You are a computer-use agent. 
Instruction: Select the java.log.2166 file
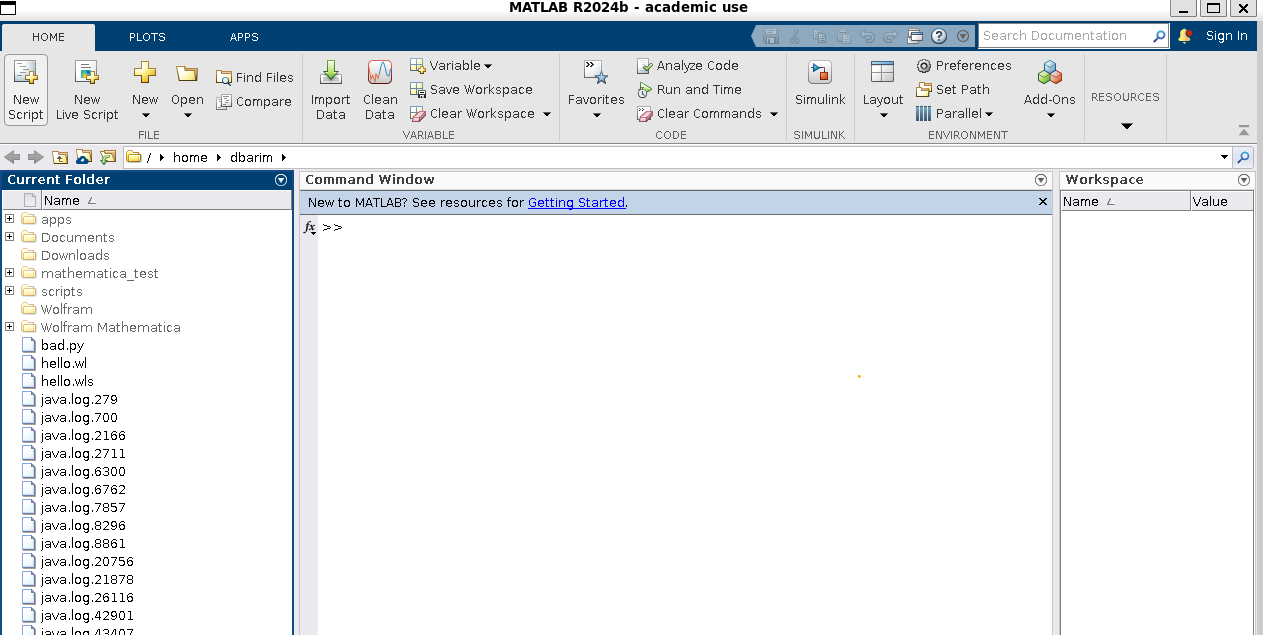83,435
